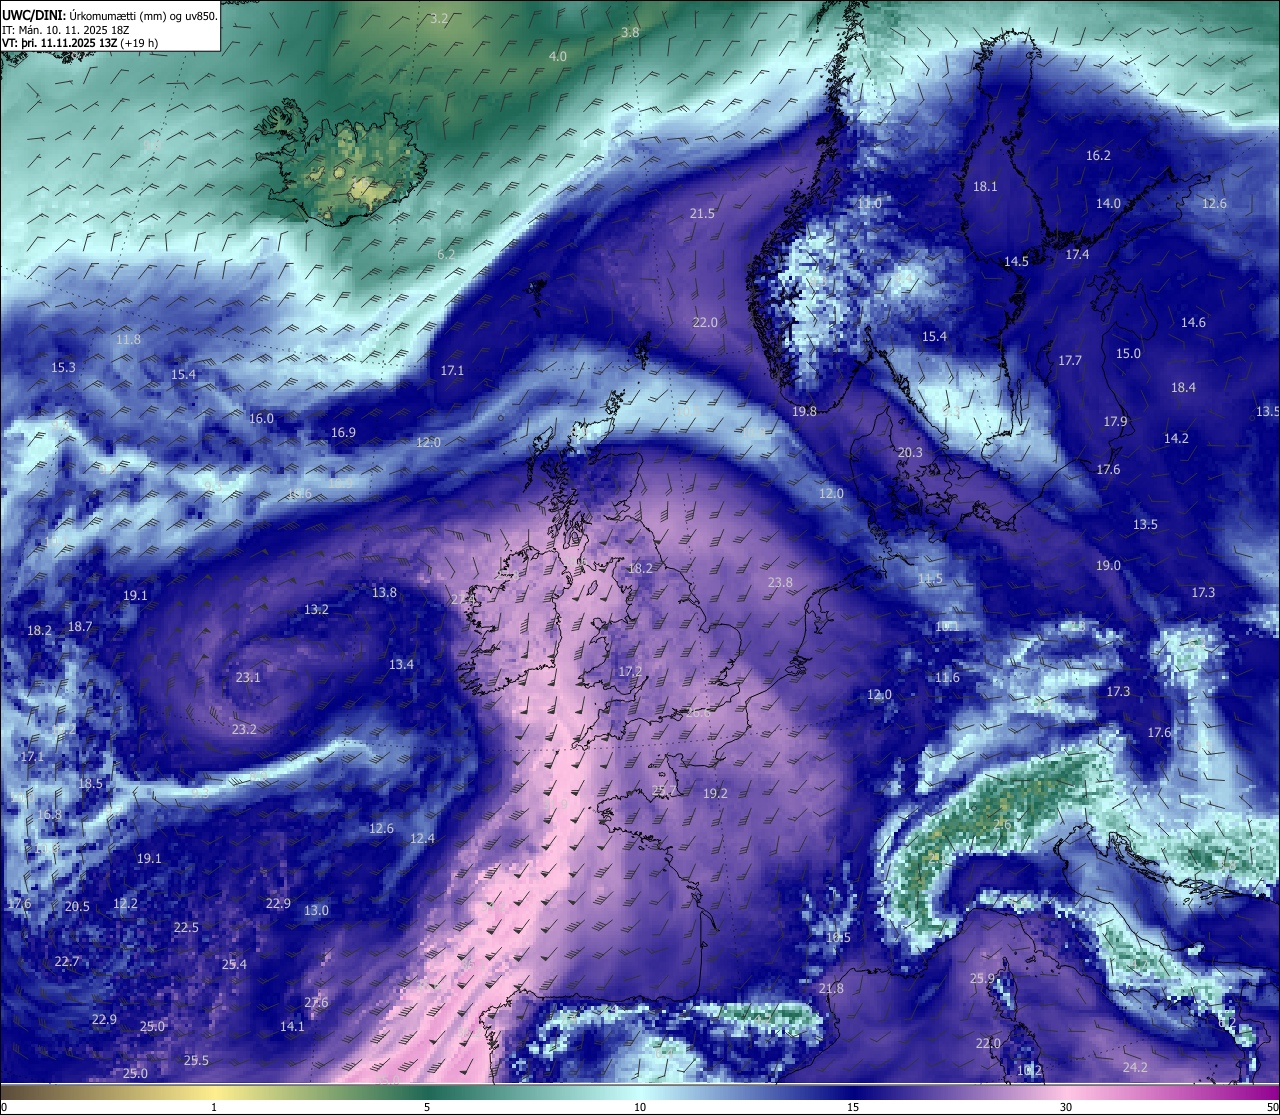The width and height of the screenshot is (1280, 1115).
Task: Select the map value "17.9"
Action: tap(1115, 422)
